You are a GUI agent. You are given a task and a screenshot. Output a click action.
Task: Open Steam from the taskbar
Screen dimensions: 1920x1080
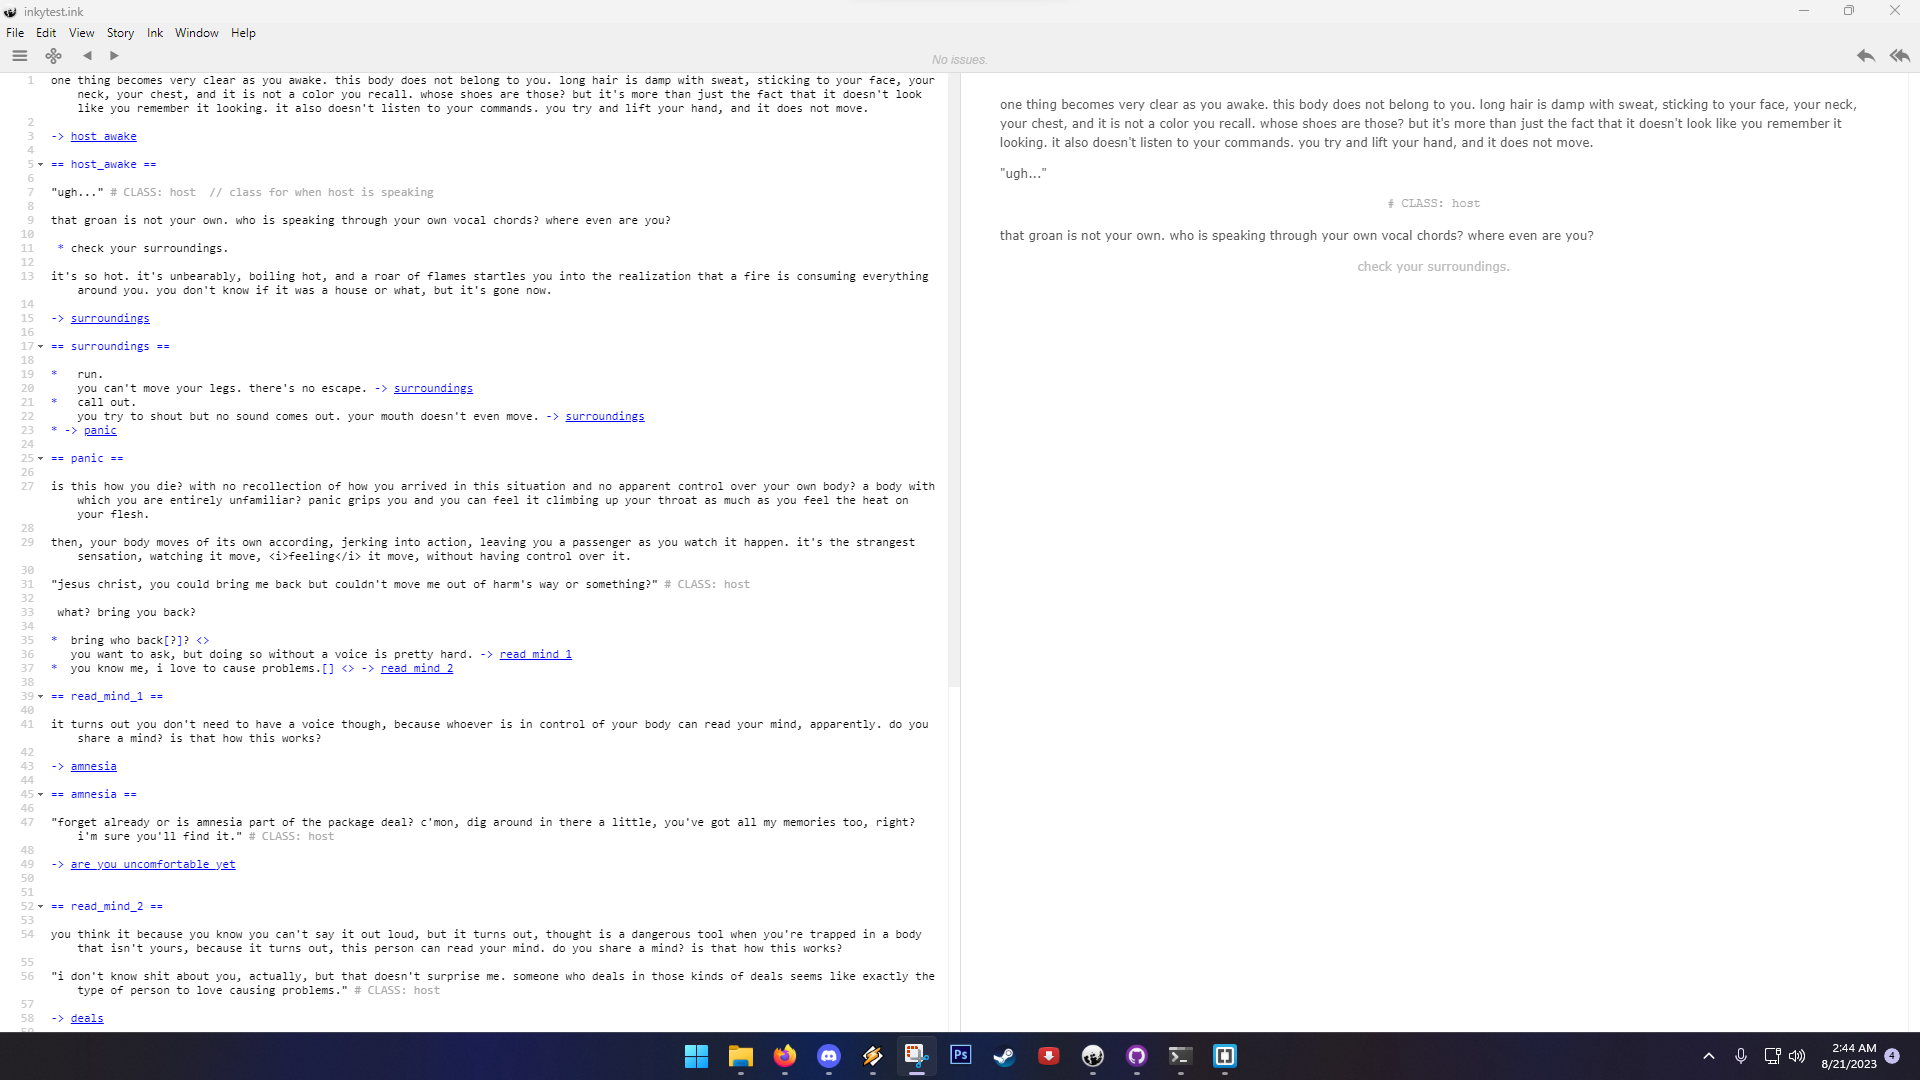(1004, 1055)
